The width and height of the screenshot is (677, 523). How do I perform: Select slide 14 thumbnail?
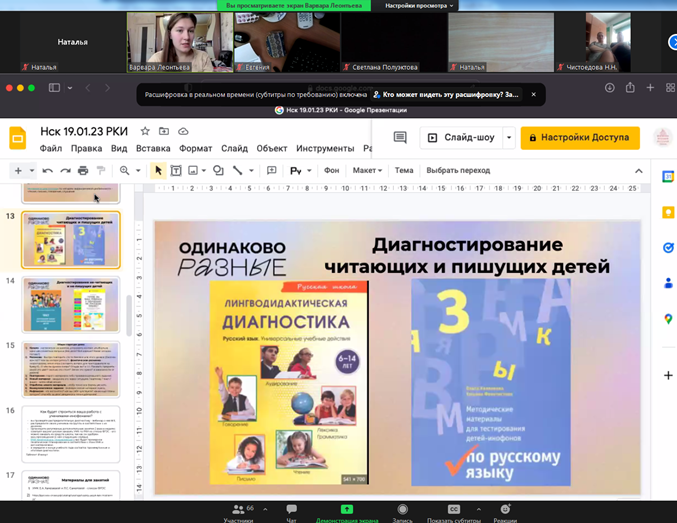coord(71,304)
